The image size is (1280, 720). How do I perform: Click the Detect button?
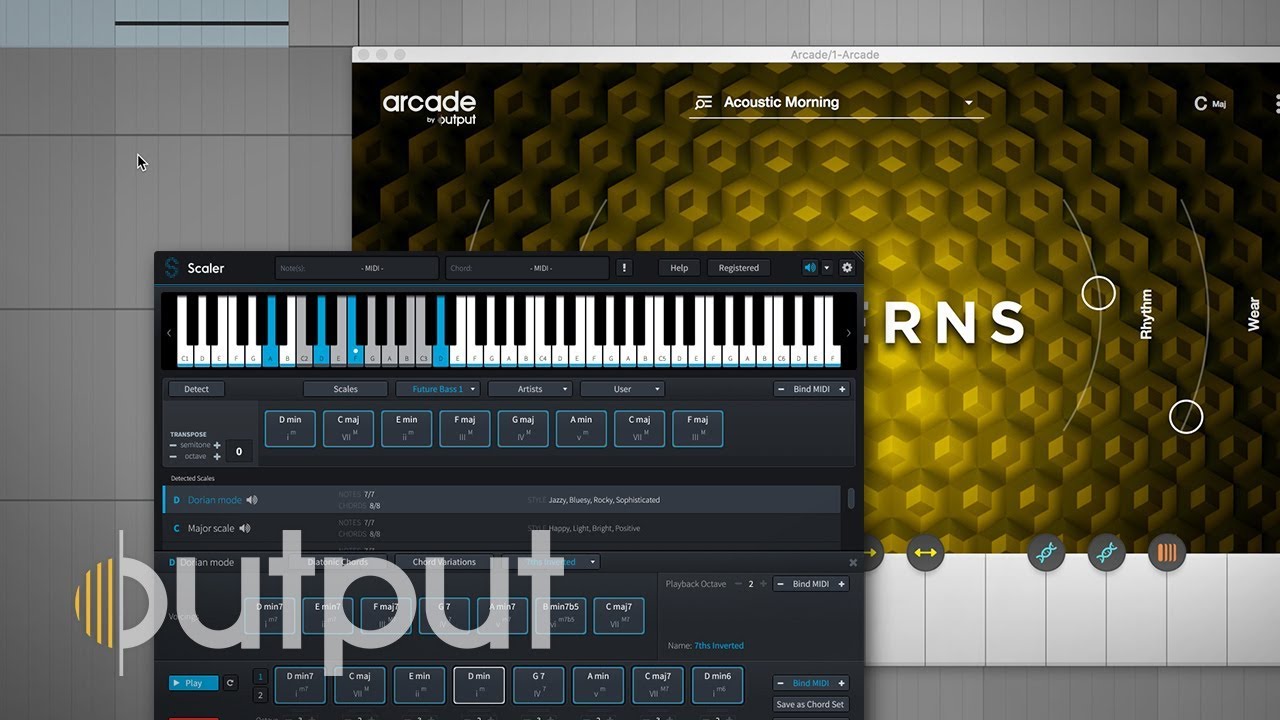[197, 389]
